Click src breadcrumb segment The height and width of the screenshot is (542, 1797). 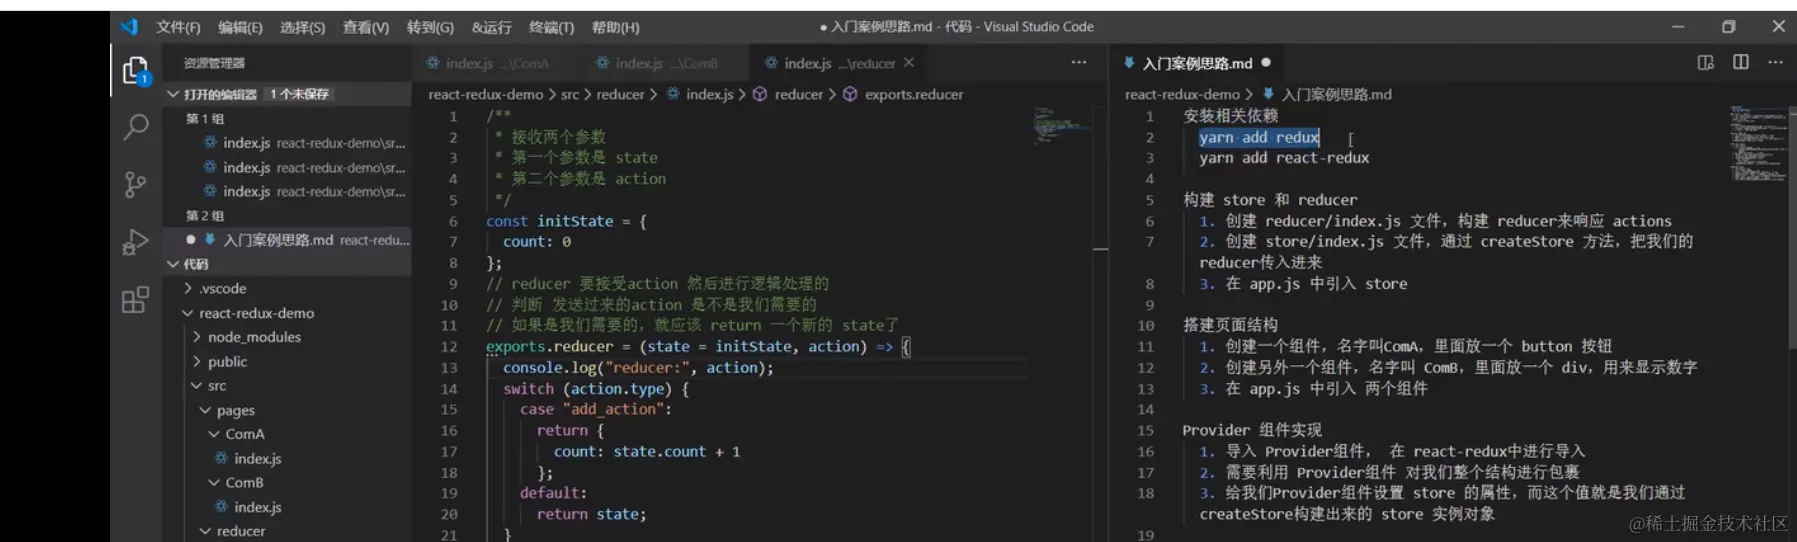point(570,94)
